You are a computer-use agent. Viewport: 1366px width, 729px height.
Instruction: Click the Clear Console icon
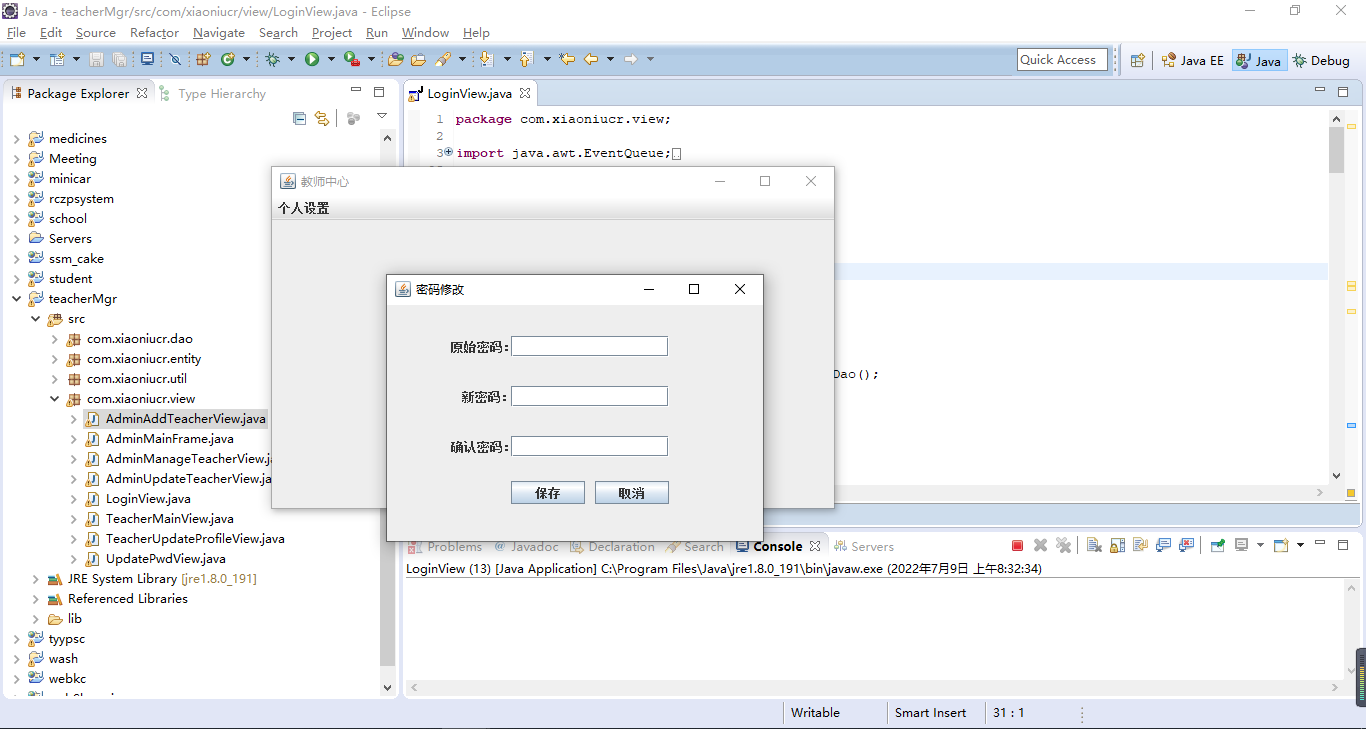click(1094, 545)
